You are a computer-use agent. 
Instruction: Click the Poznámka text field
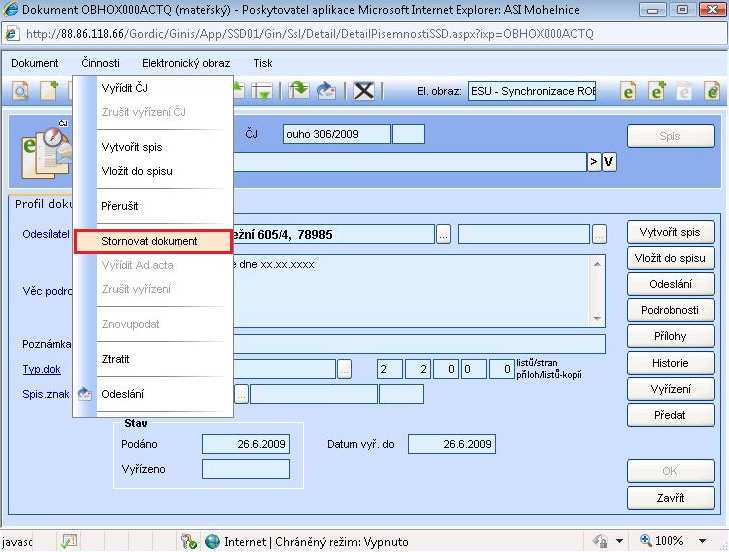tap(419, 344)
